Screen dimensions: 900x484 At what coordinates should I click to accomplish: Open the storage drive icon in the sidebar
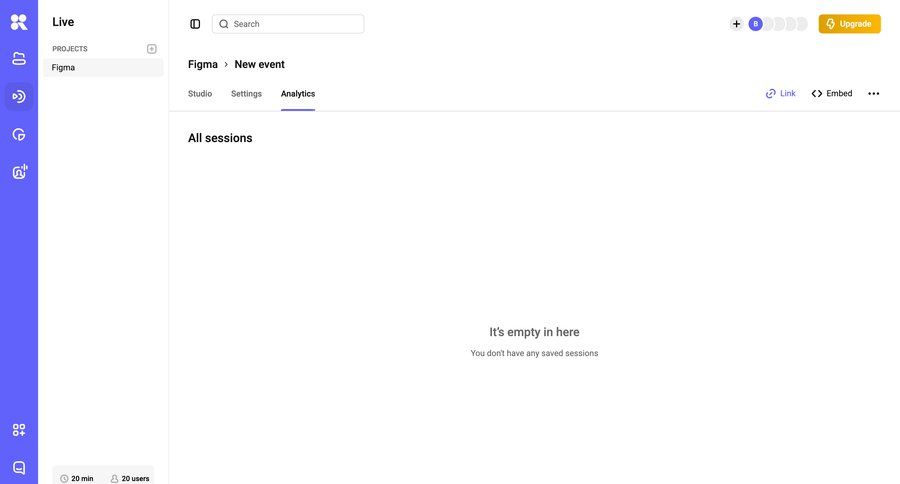coord(19,58)
